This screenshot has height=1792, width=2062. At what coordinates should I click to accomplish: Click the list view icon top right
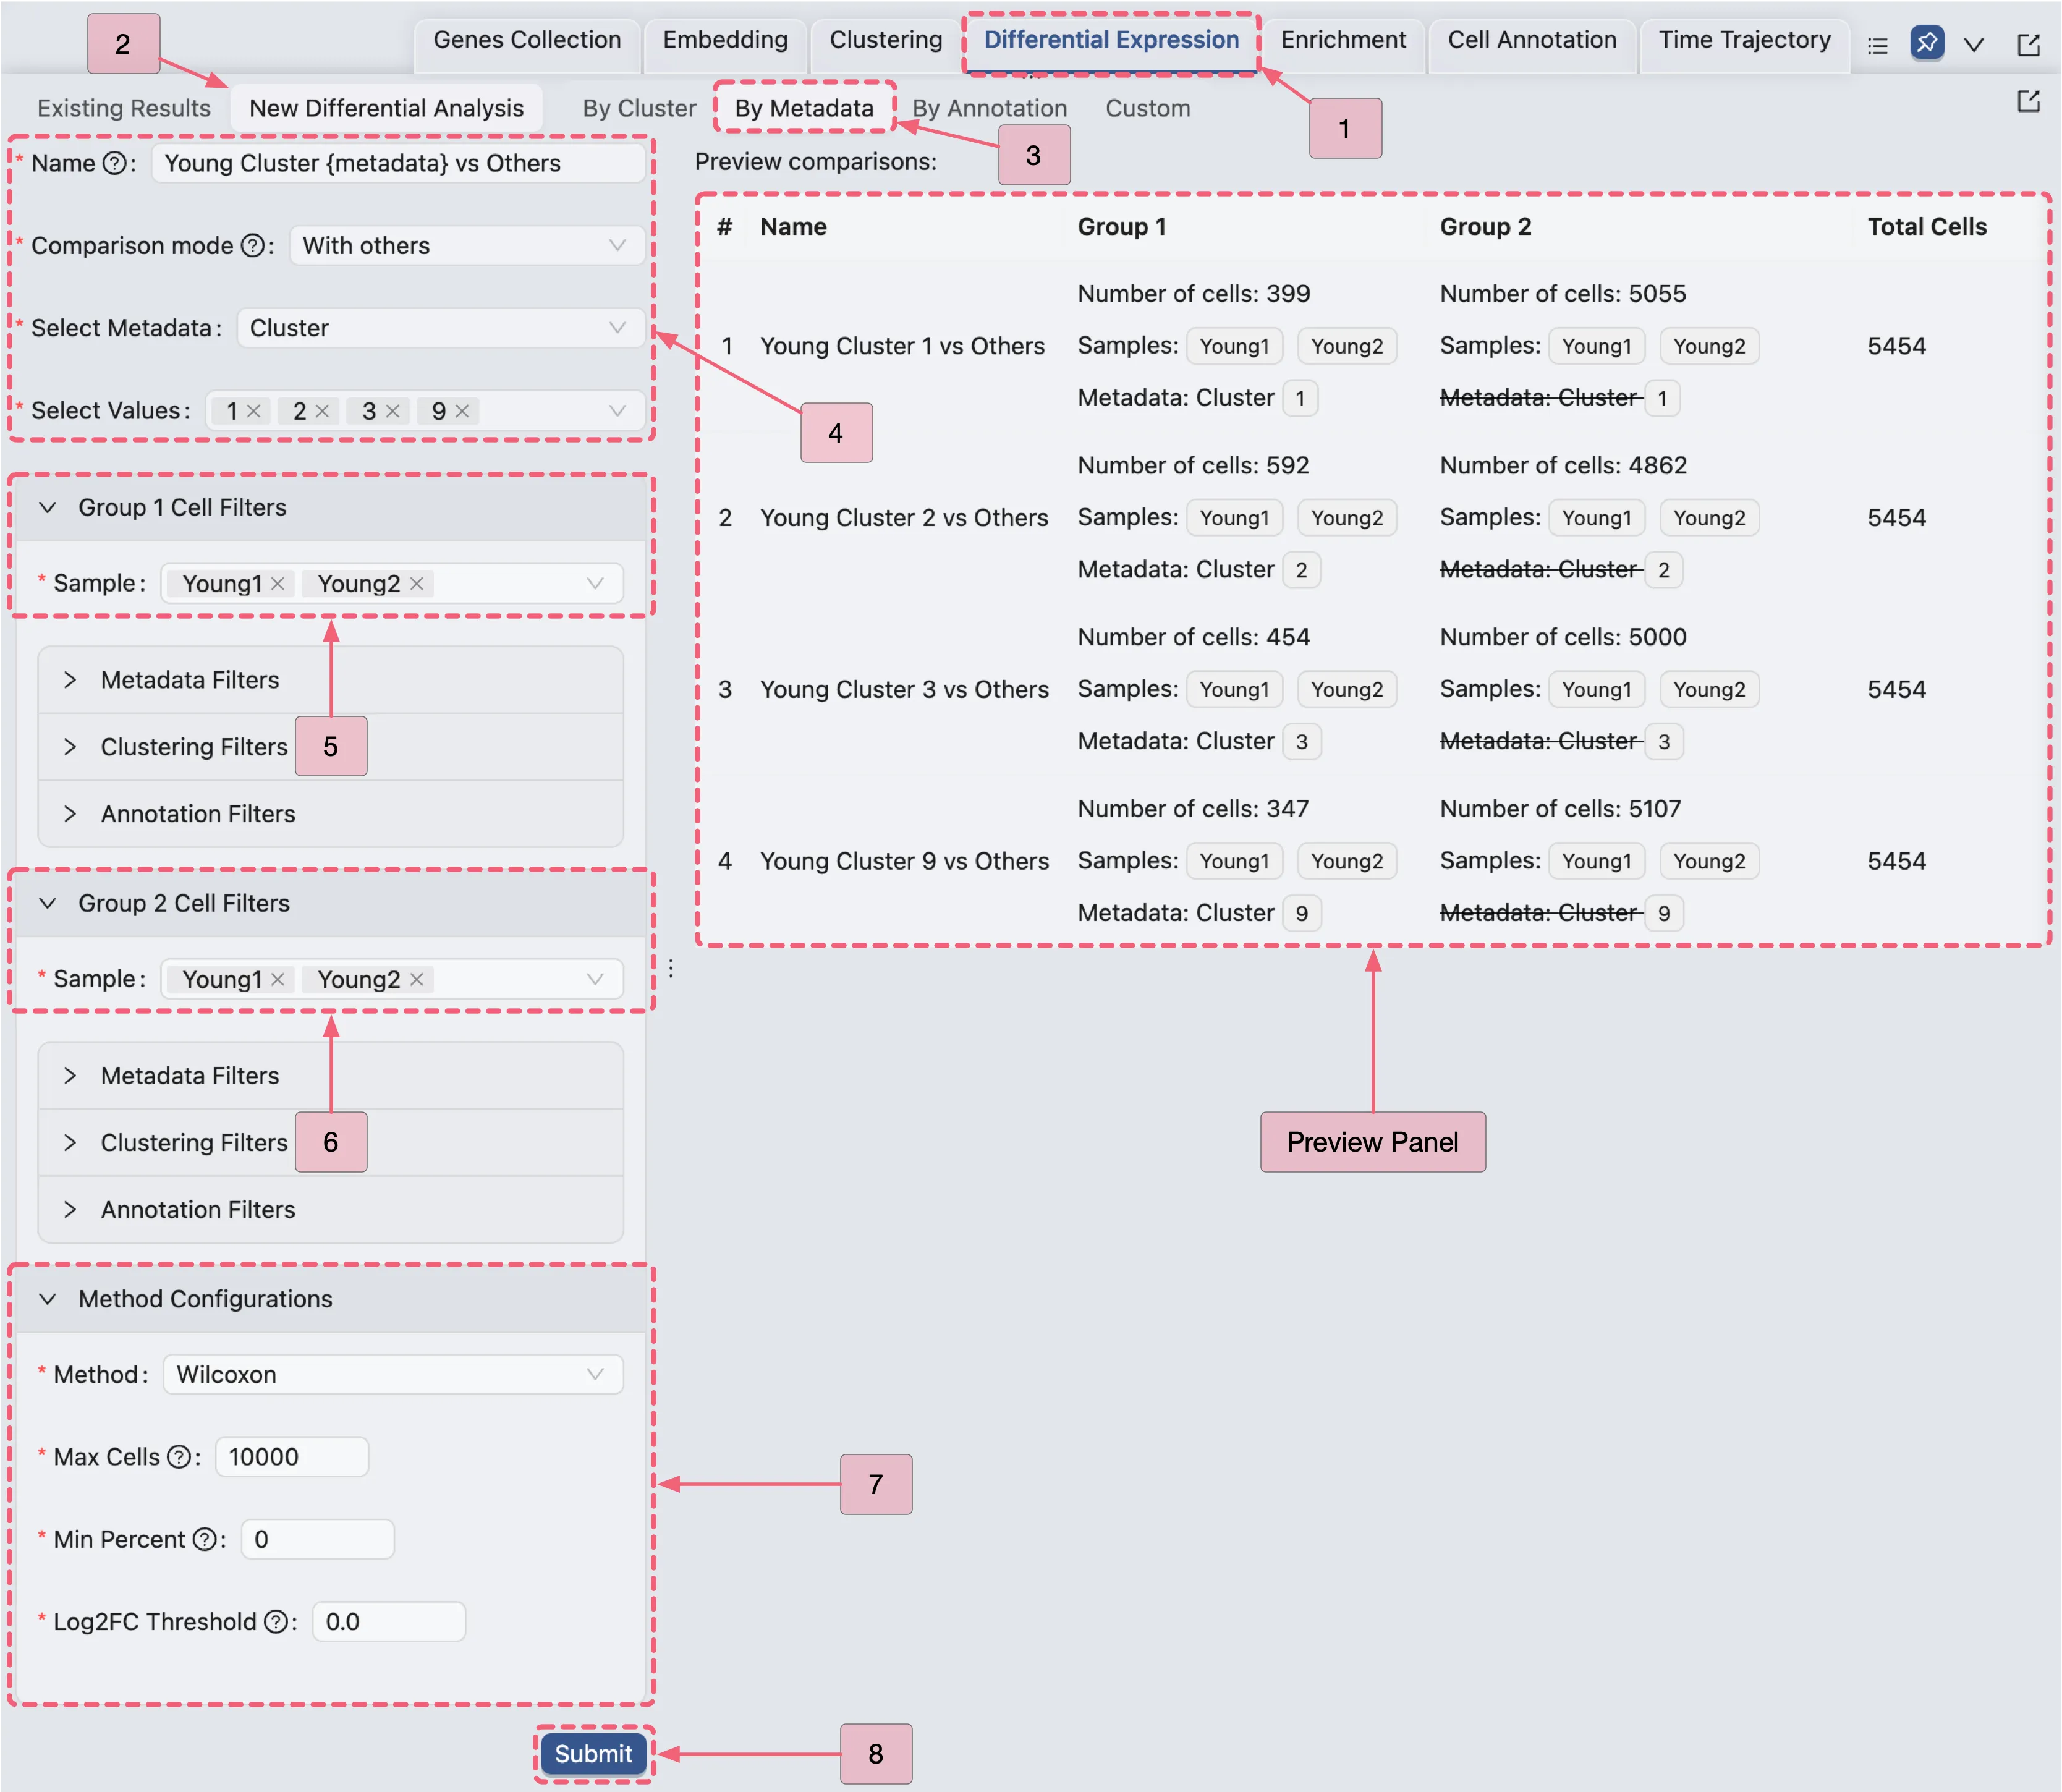[x=1877, y=45]
